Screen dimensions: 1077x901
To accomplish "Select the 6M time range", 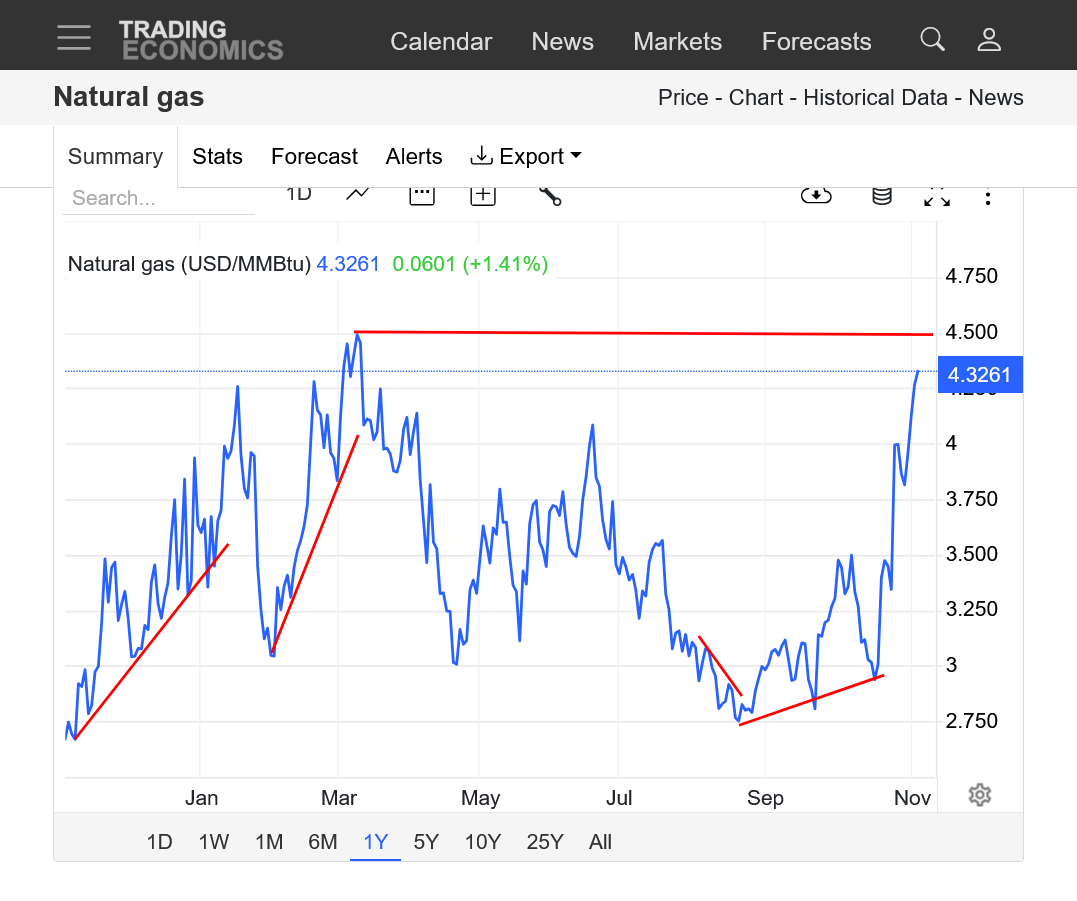I will pyautogui.click(x=322, y=842).
